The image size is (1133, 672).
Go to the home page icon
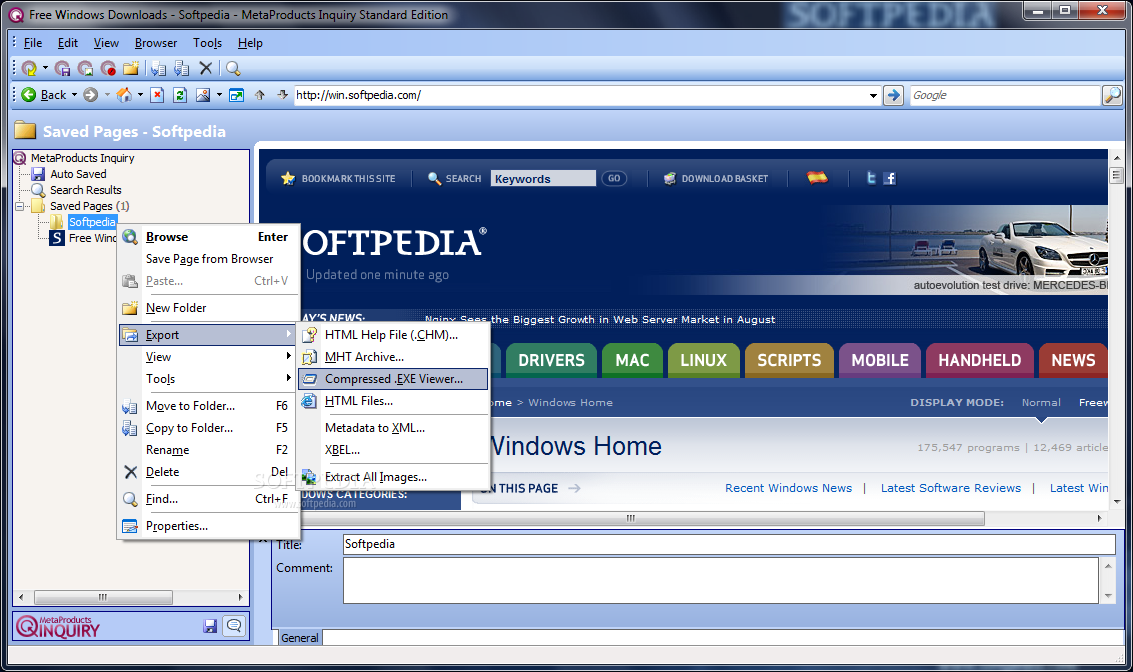(124, 95)
